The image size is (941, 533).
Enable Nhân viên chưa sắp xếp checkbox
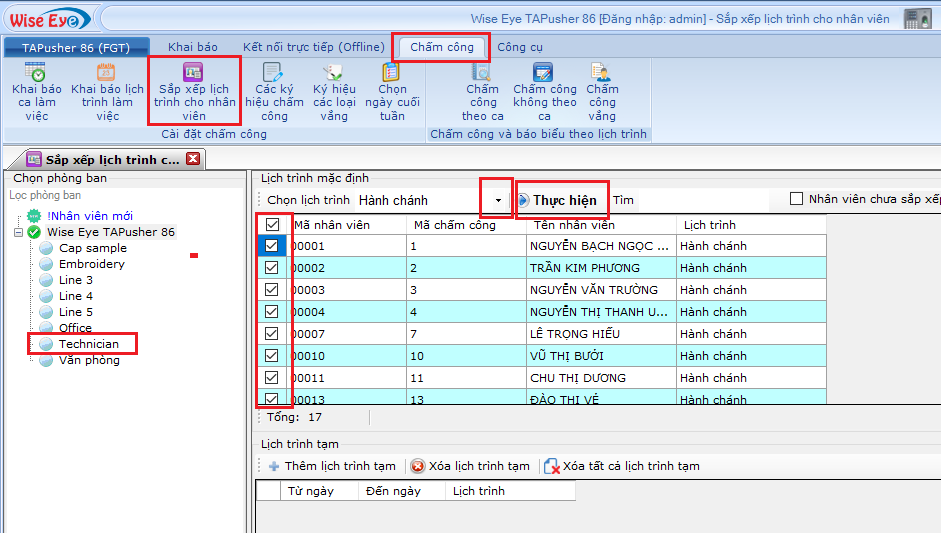[796, 199]
